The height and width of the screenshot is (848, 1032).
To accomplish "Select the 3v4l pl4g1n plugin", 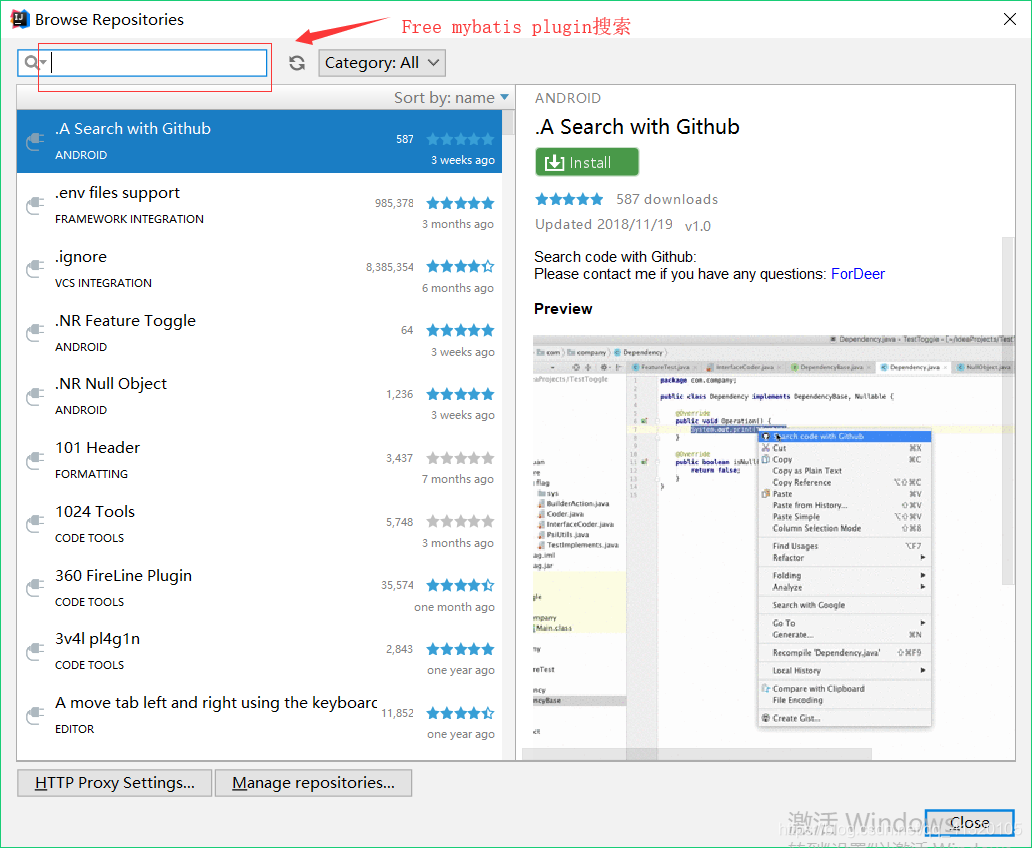I will pos(259,652).
